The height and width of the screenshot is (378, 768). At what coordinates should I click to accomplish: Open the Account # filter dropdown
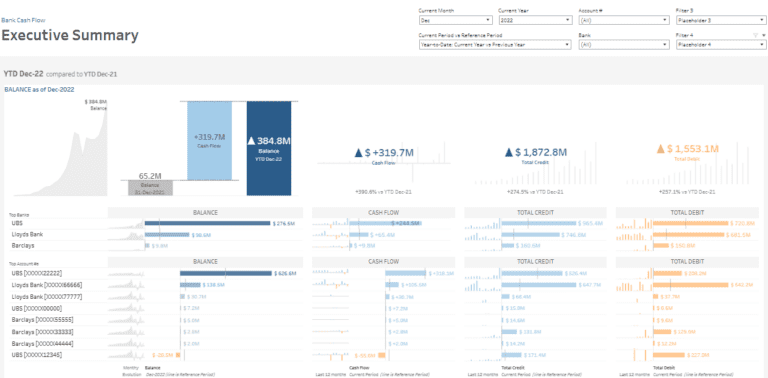(624, 20)
